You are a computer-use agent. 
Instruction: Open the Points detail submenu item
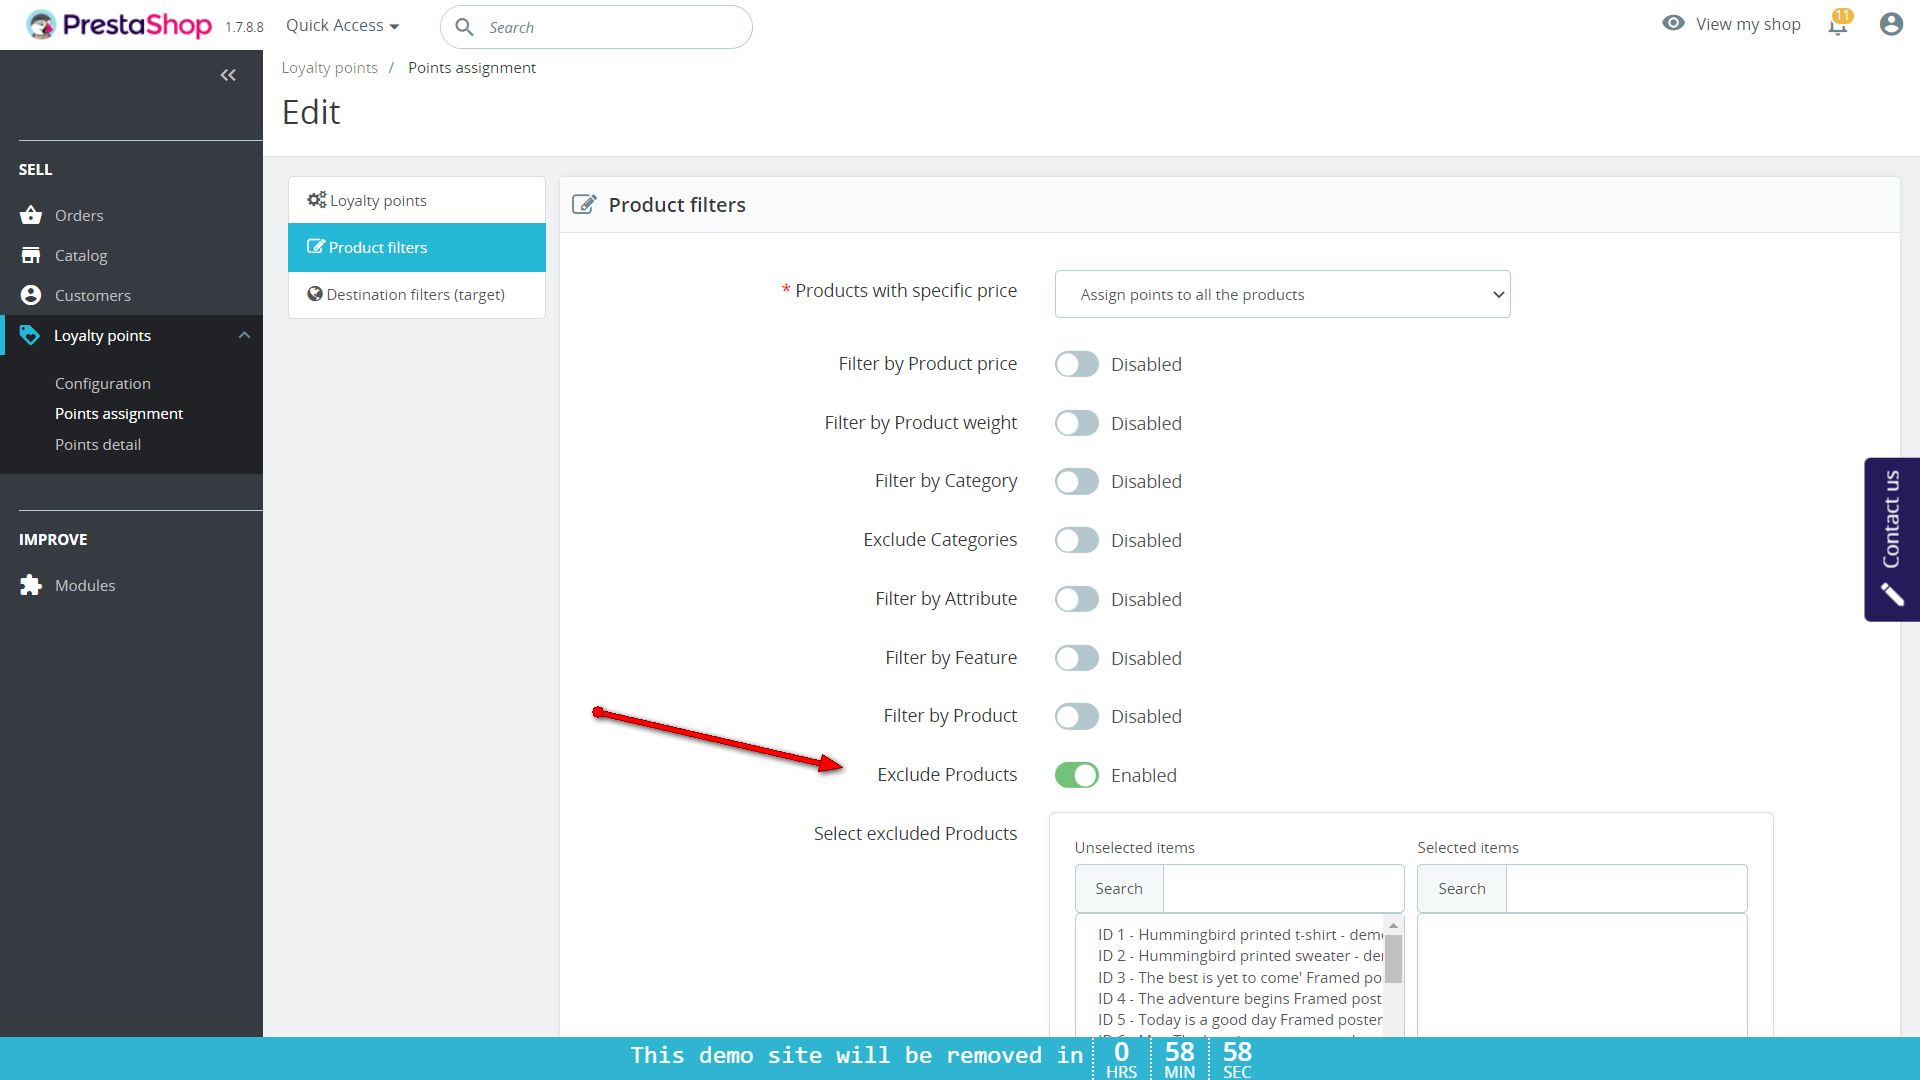pyautogui.click(x=98, y=445)
